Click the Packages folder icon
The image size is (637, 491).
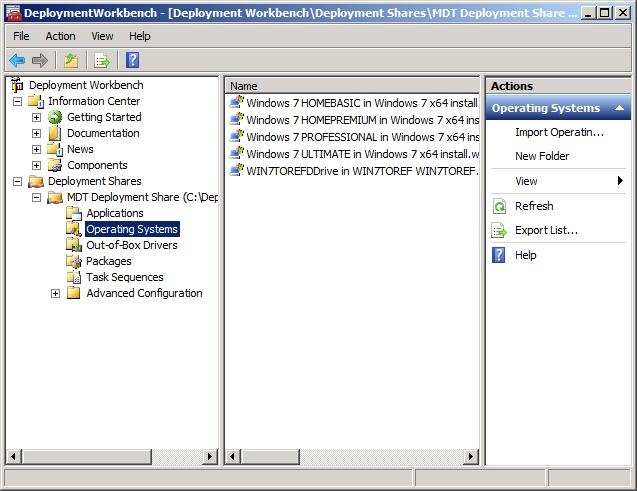pos(74,261)
